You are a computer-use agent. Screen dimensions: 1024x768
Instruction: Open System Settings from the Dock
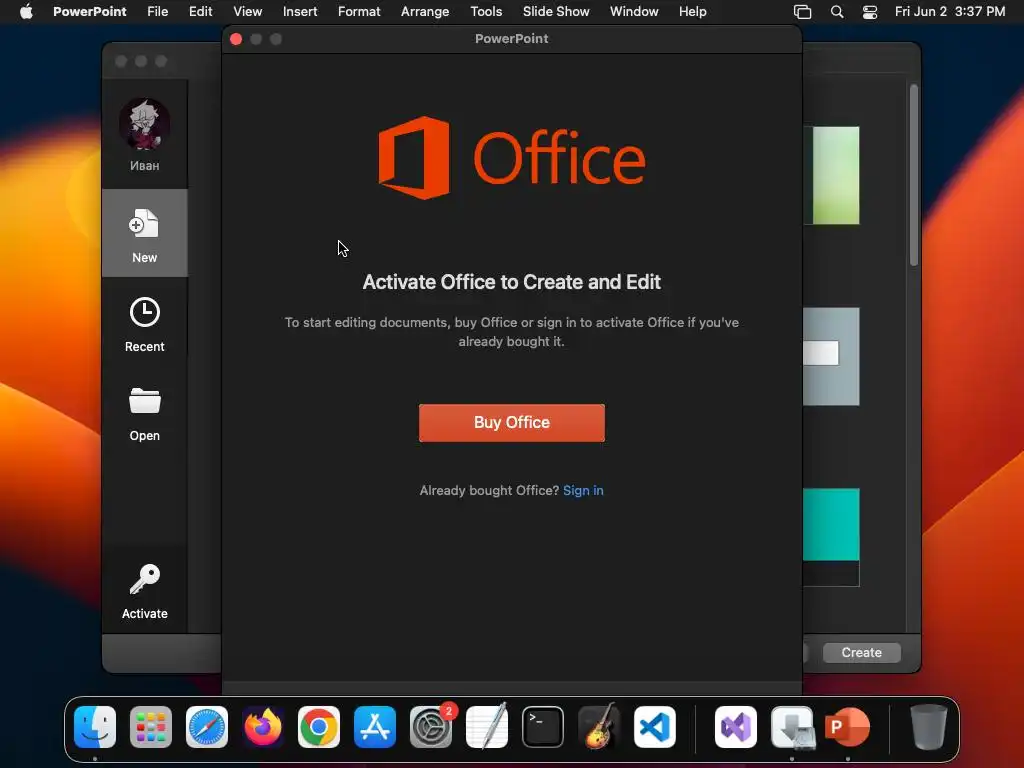coord(431,727)
